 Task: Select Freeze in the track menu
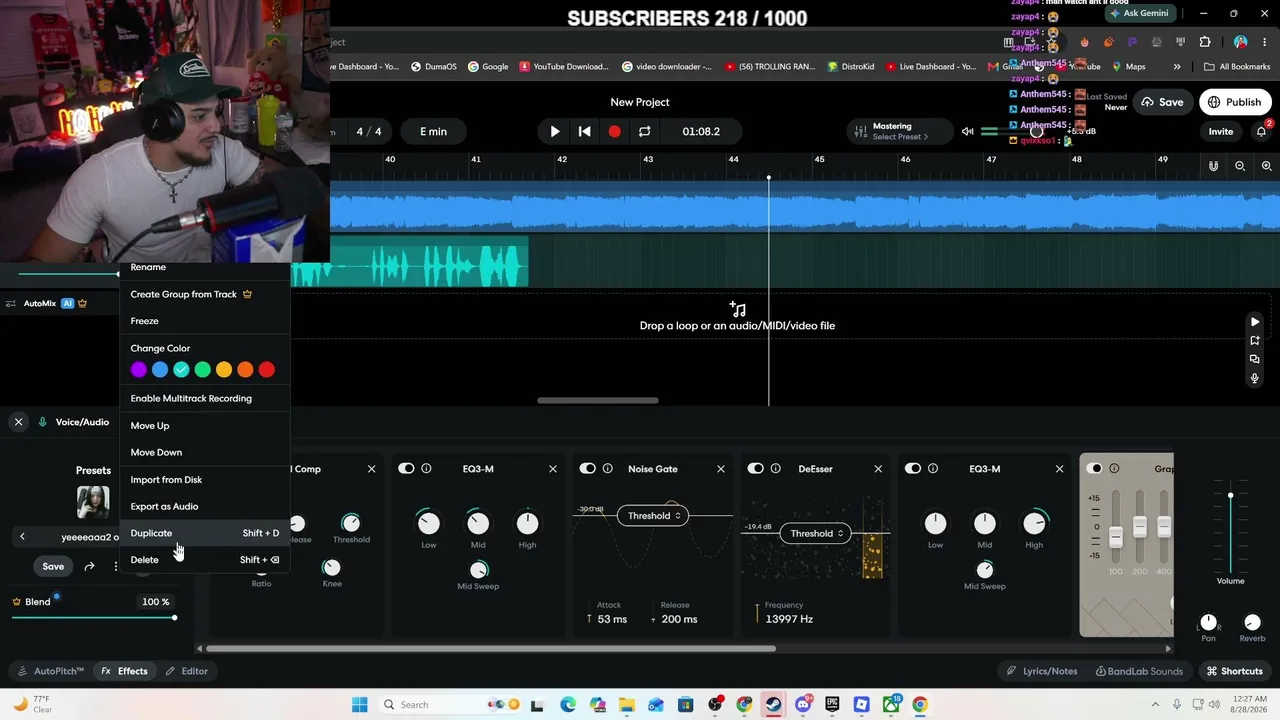pos(205,321)
